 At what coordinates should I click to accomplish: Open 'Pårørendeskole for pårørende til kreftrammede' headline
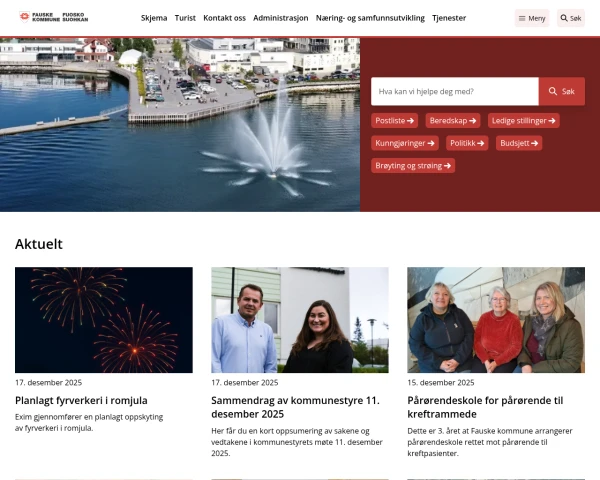point(485,407)
